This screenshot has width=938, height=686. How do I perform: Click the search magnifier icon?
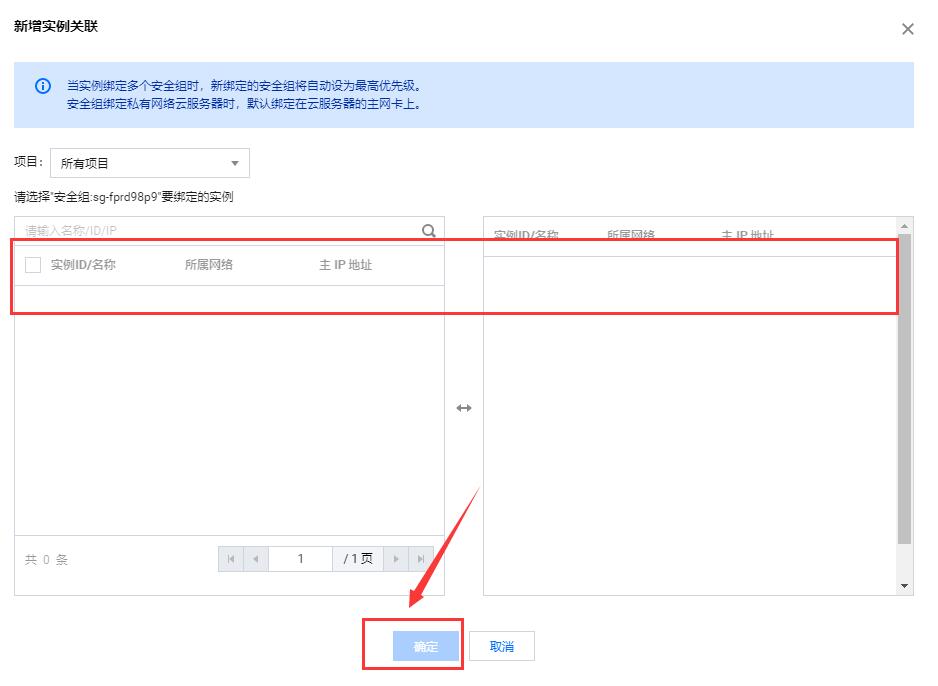[428, 230]
